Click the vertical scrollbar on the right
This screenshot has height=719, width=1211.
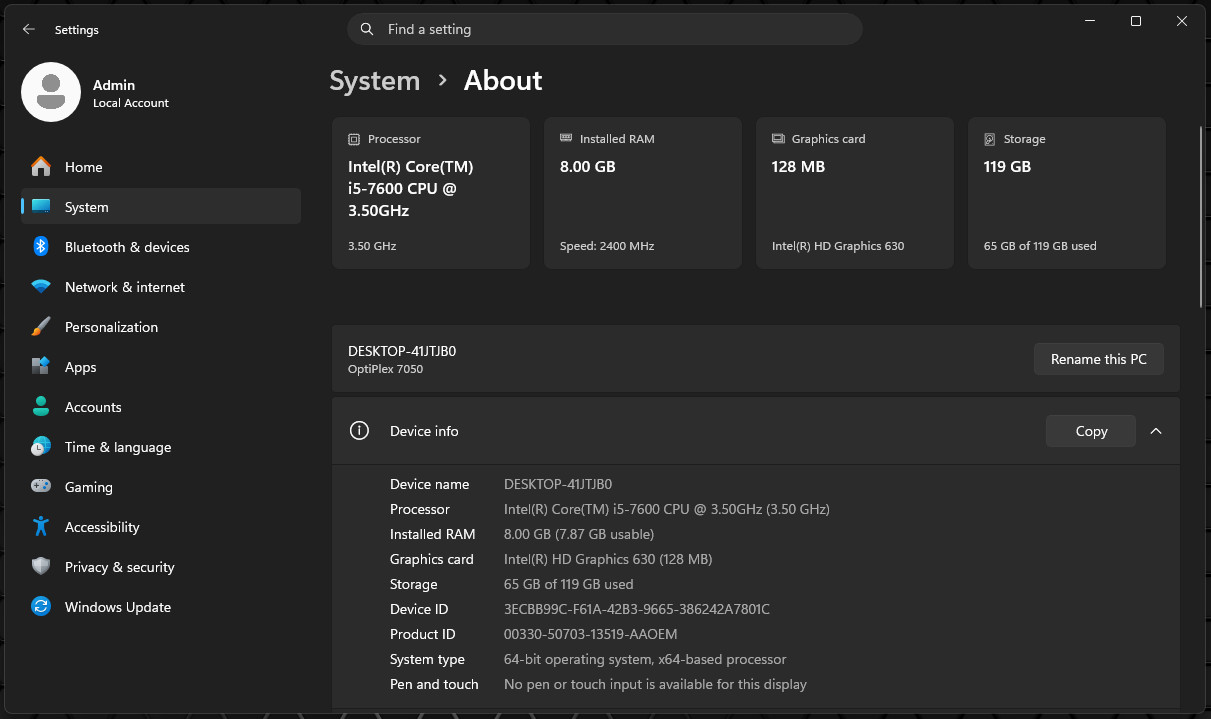[1202, 217]
